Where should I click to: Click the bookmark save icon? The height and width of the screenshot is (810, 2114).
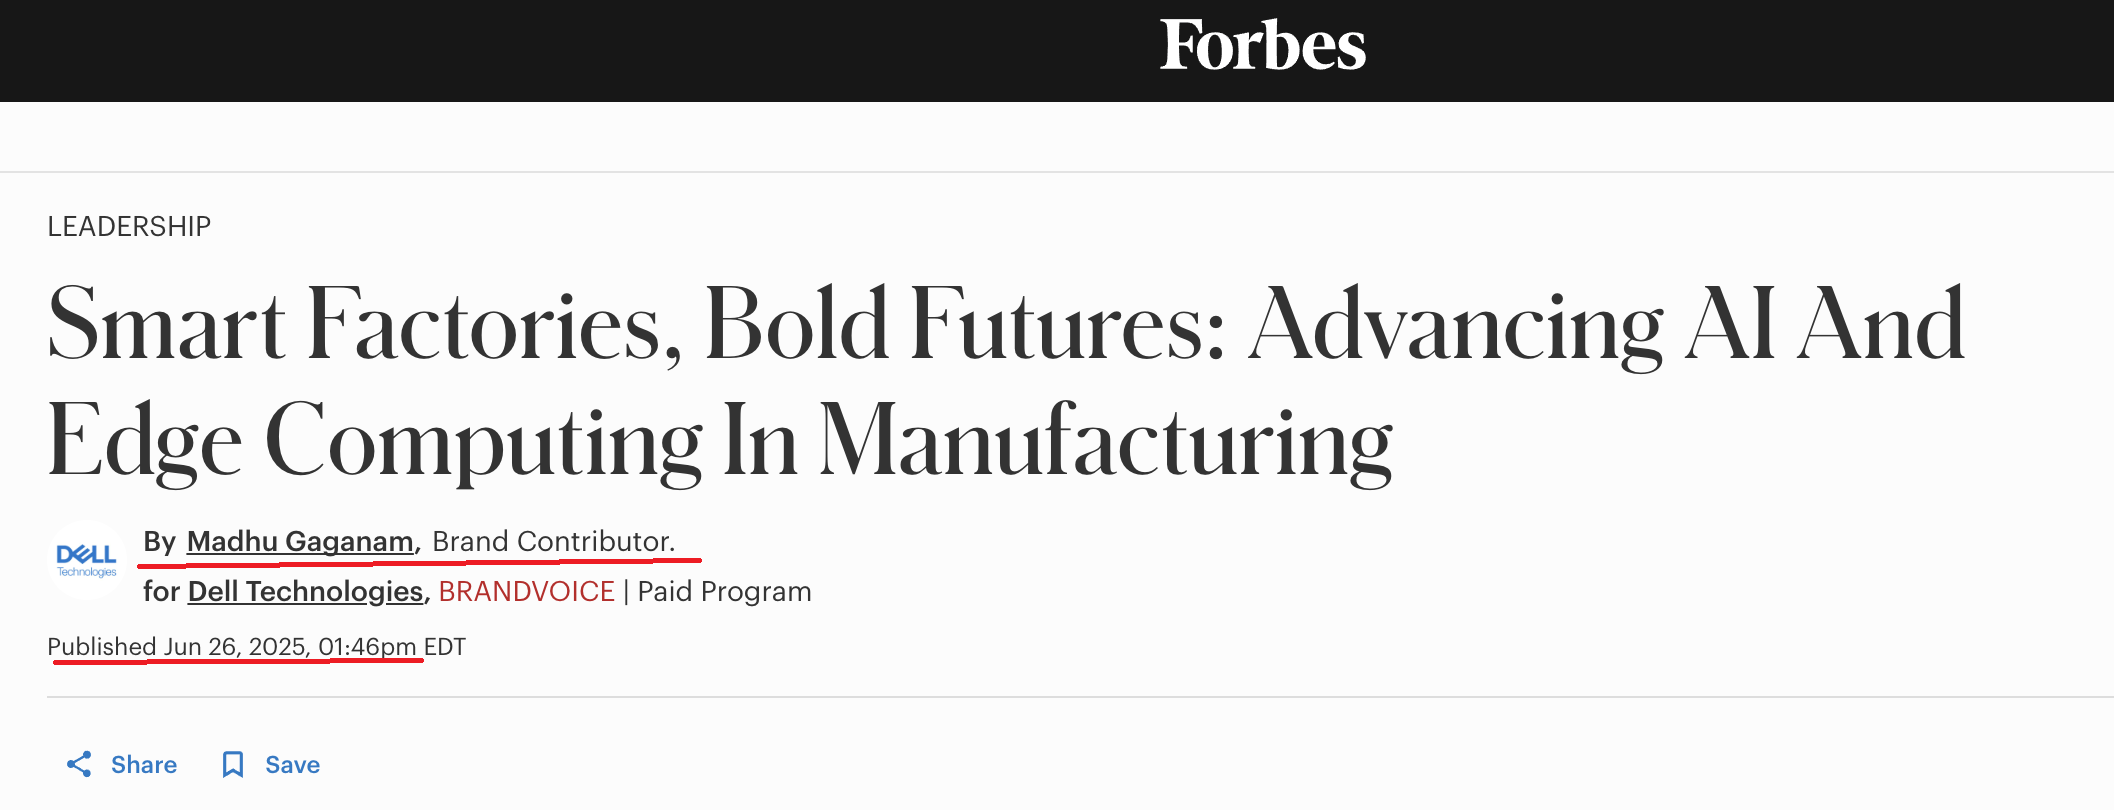pyautogui.click(x=233, y=765)
